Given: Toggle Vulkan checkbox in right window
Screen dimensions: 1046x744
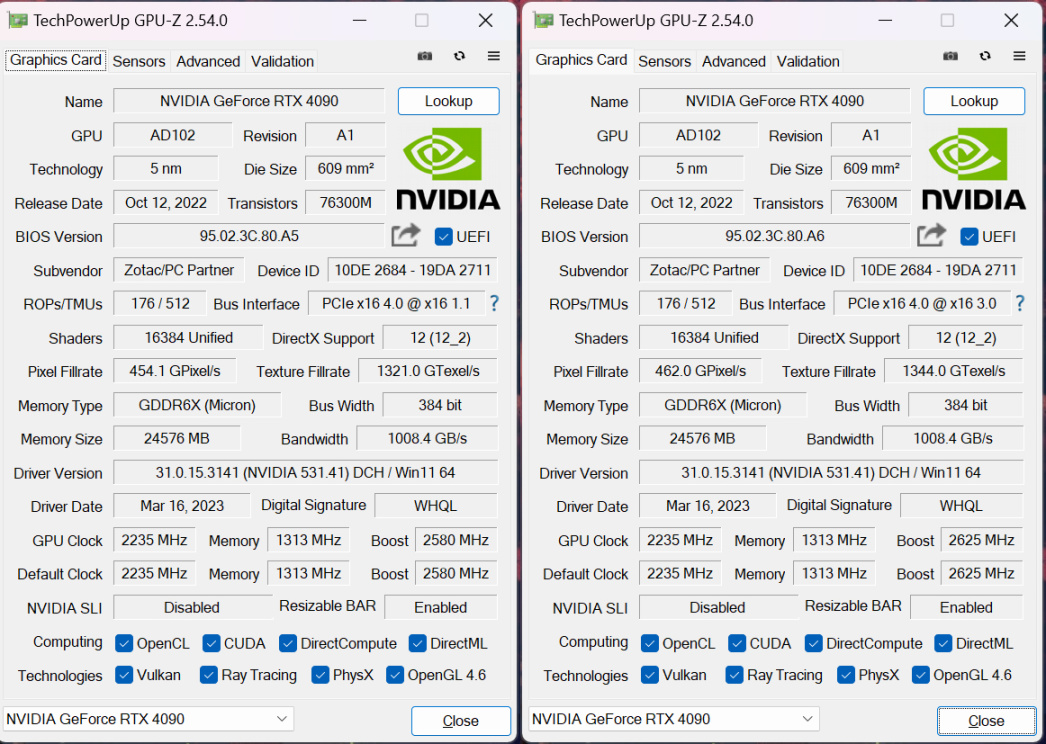Looking at the screenshot, I should (649, 675).
